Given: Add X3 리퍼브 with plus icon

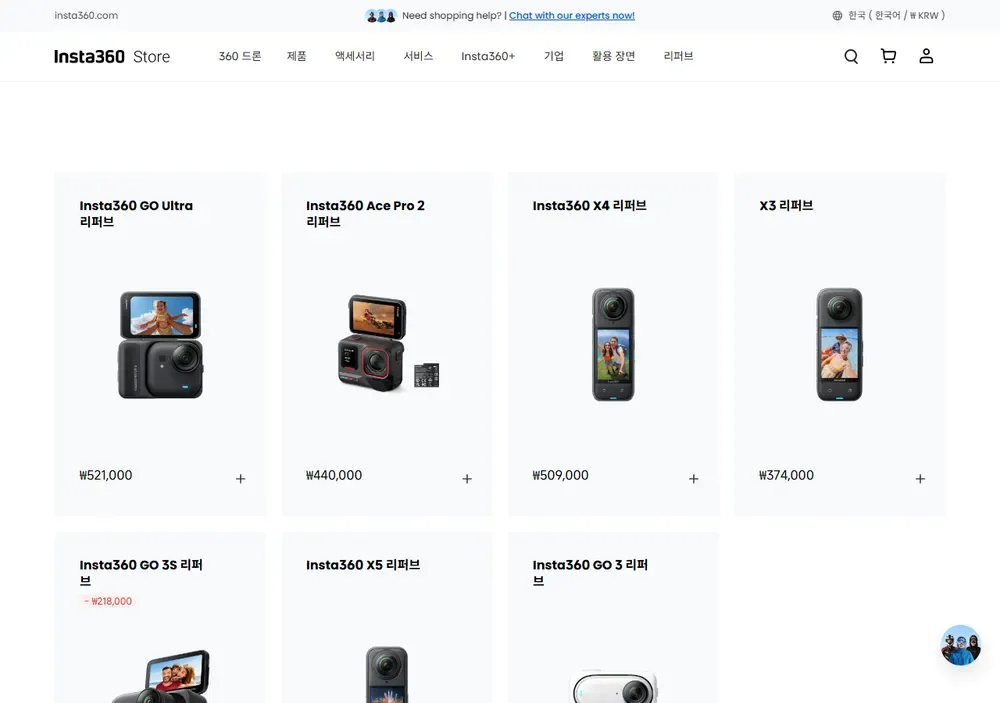Looking at the screenshot, I should point(920,478).
